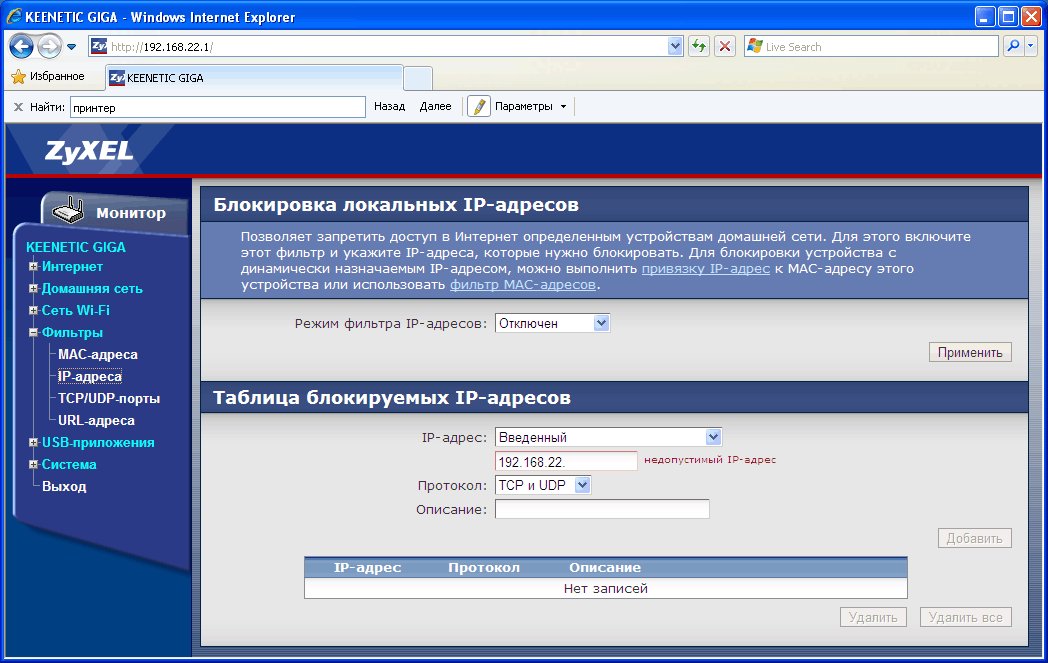The height and width of the screenshot is (663, 1048).
Task: Expand the USB-приложения tree node
Action: 33,442
